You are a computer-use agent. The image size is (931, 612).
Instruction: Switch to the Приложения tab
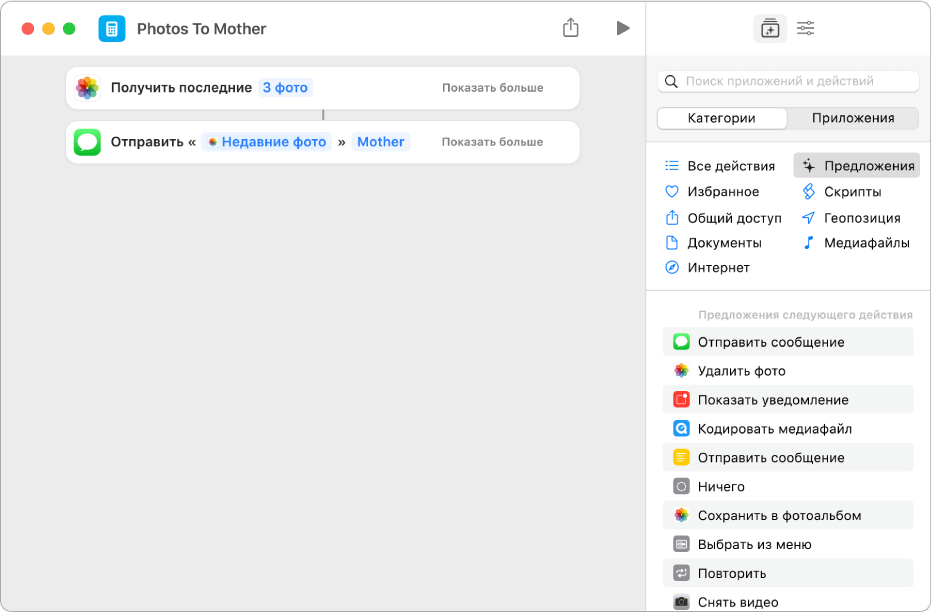(852, 118)
